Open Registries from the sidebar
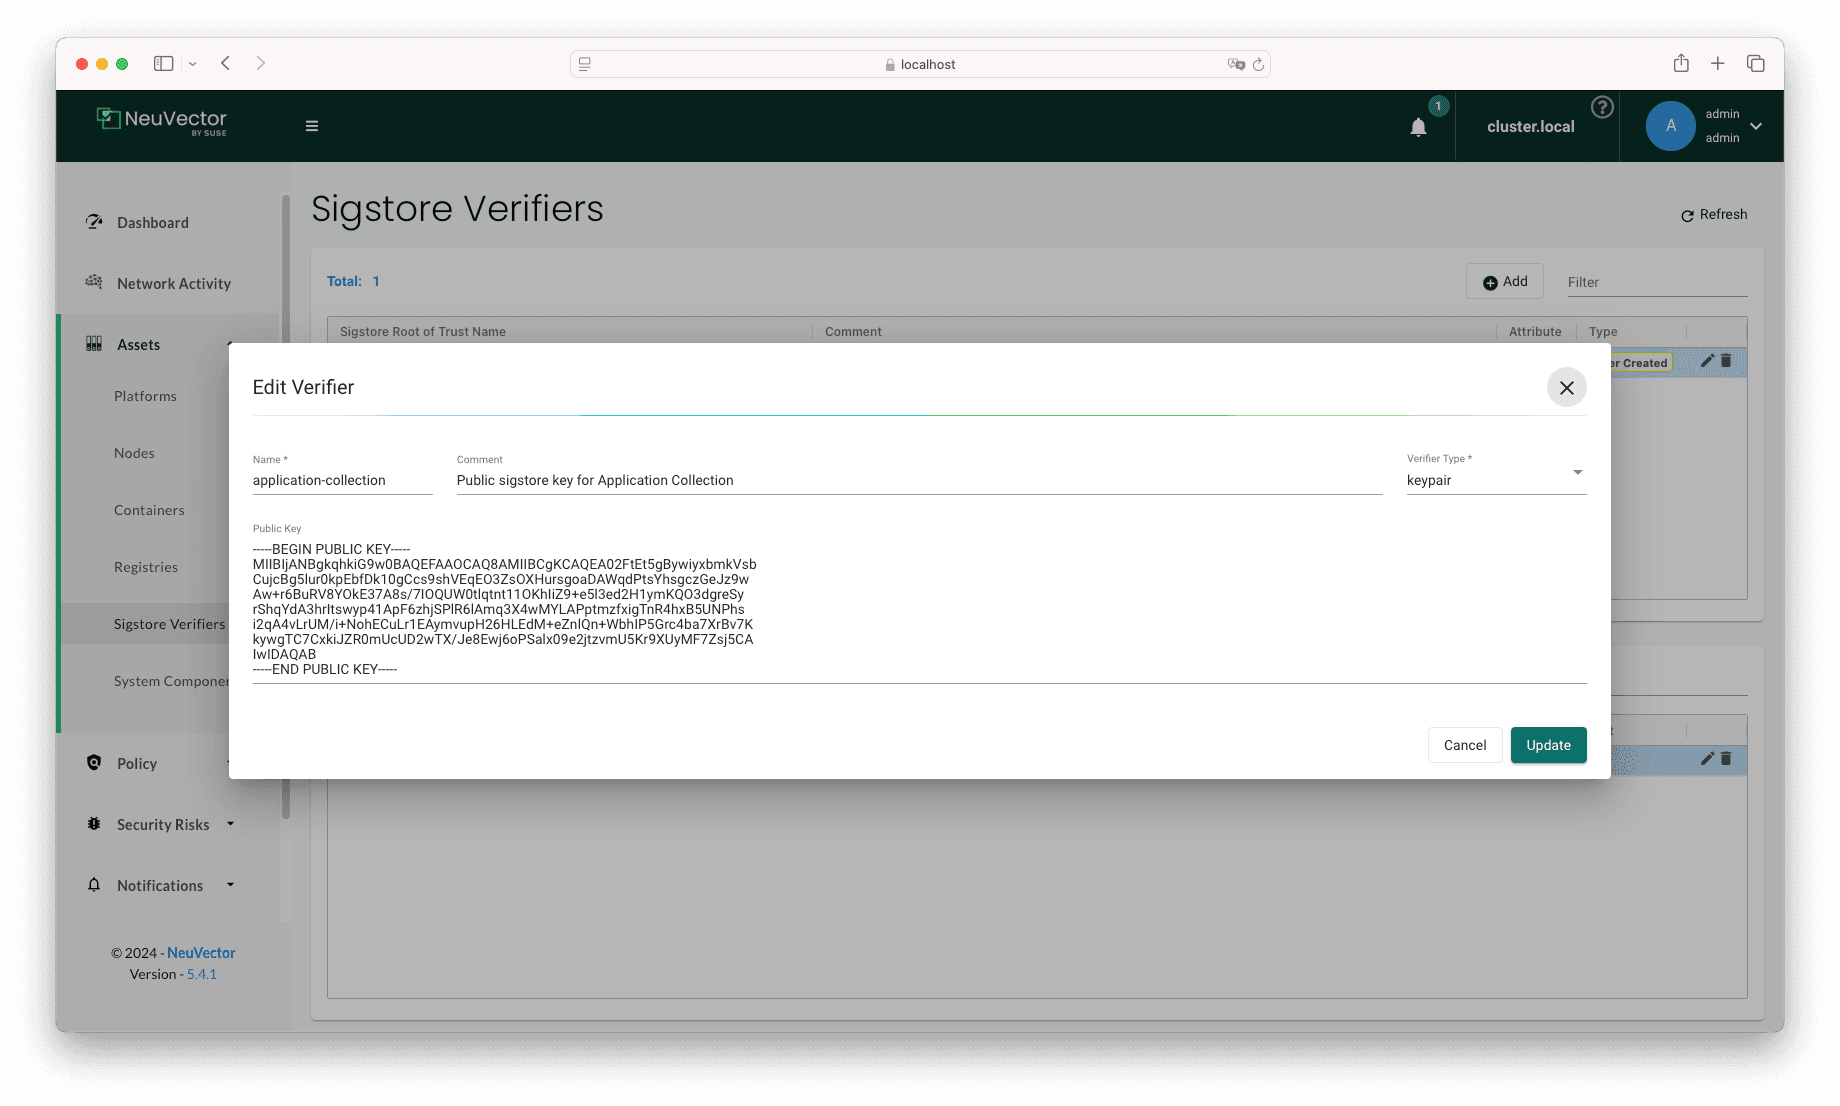Image resolution: width=1840 pixels, height=1106 pixels. [145, 566]
